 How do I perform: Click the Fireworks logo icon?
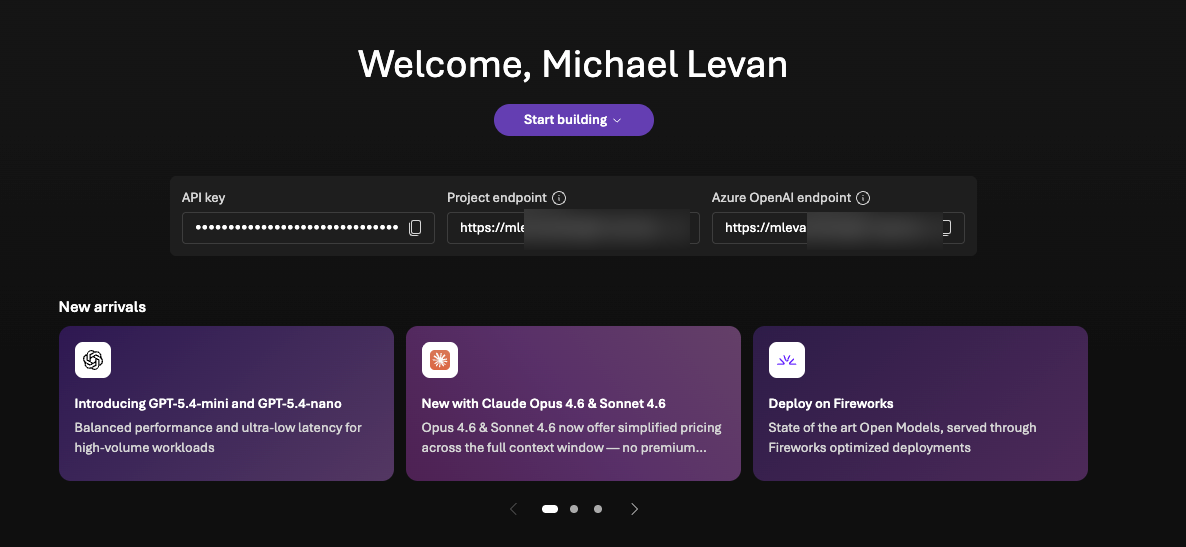787,360
